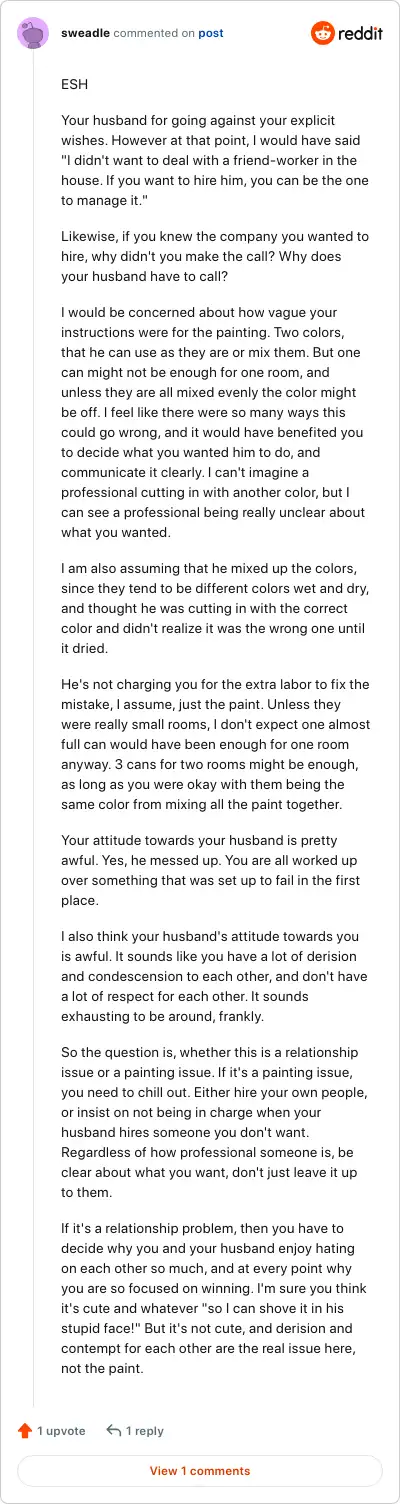Click the reply arrow icon
This screenshot has height=1504, width=400.
(114, 1431)
